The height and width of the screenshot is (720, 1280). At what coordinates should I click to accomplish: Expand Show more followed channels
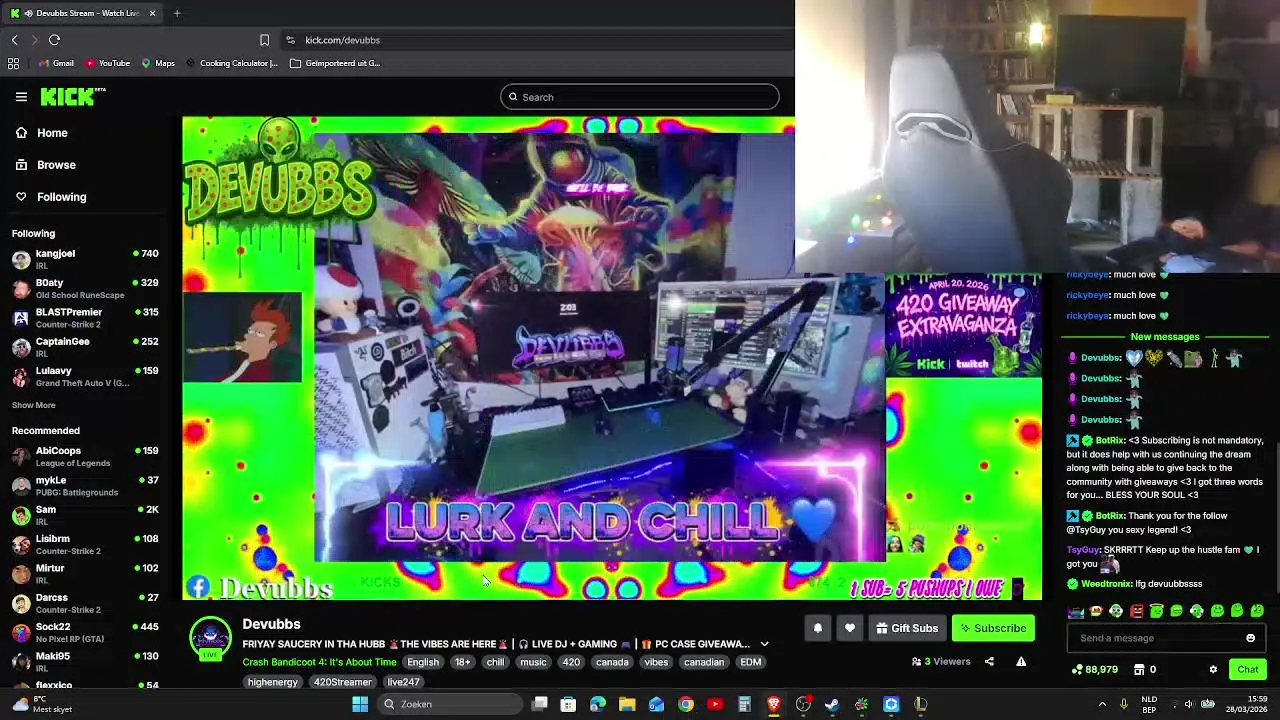33,405
